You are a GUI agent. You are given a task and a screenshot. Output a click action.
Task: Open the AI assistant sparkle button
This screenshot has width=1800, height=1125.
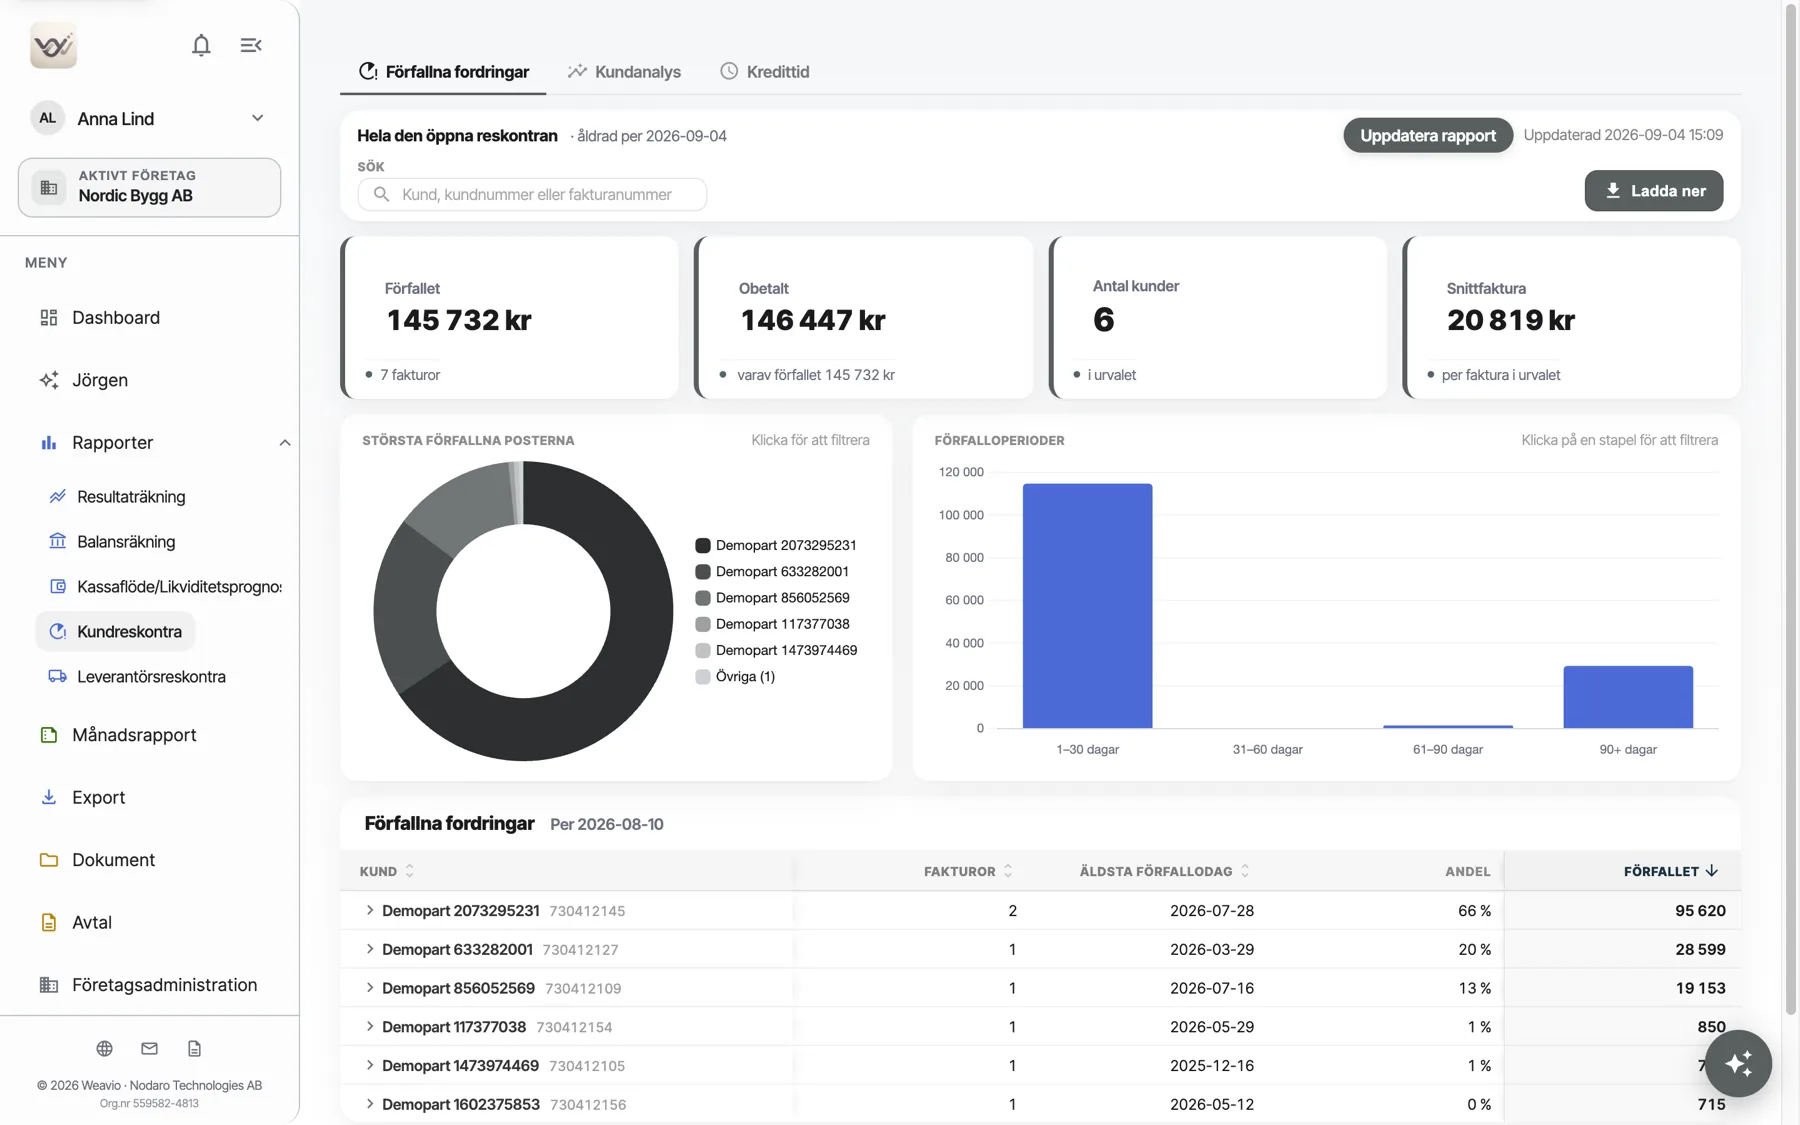coord(1738,1063)
